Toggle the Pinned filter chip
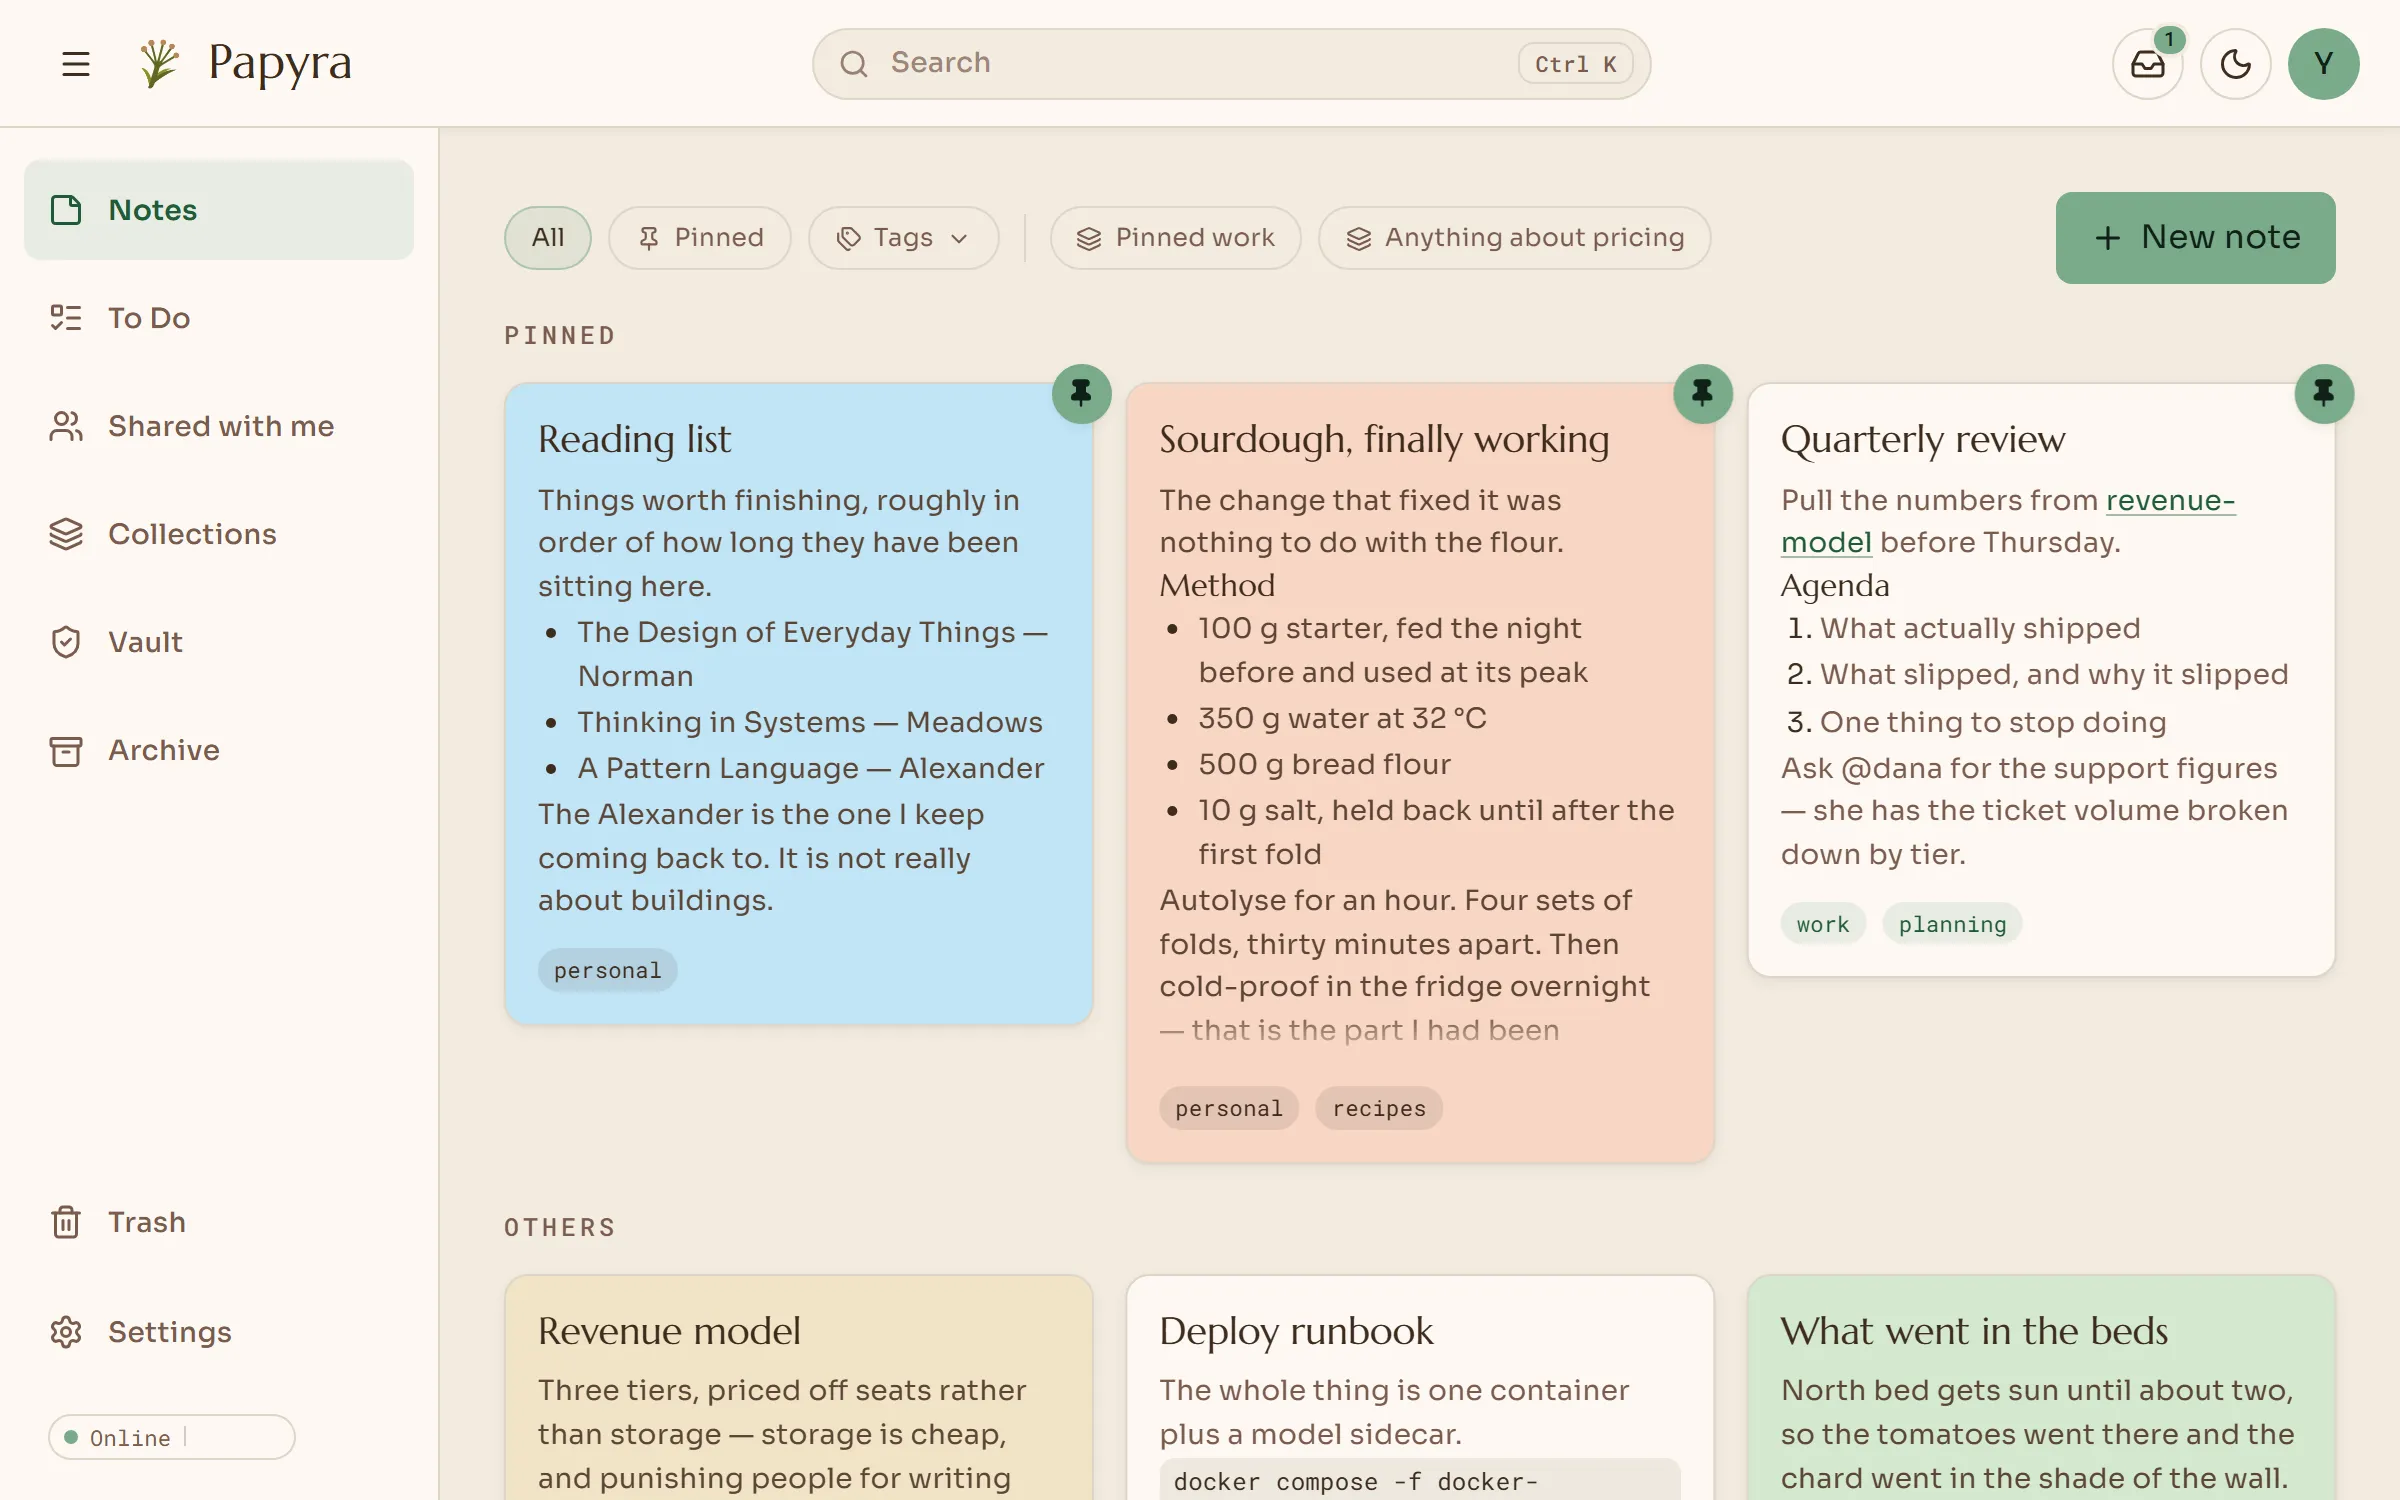This screenshot has height=1500, width=2400. coord(700,238)
